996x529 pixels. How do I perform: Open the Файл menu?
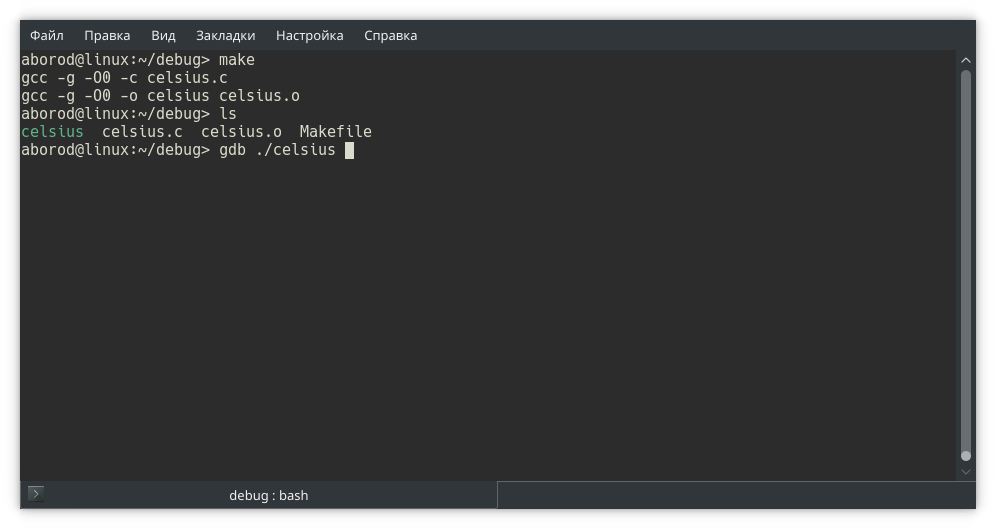(x=47, y=35)
